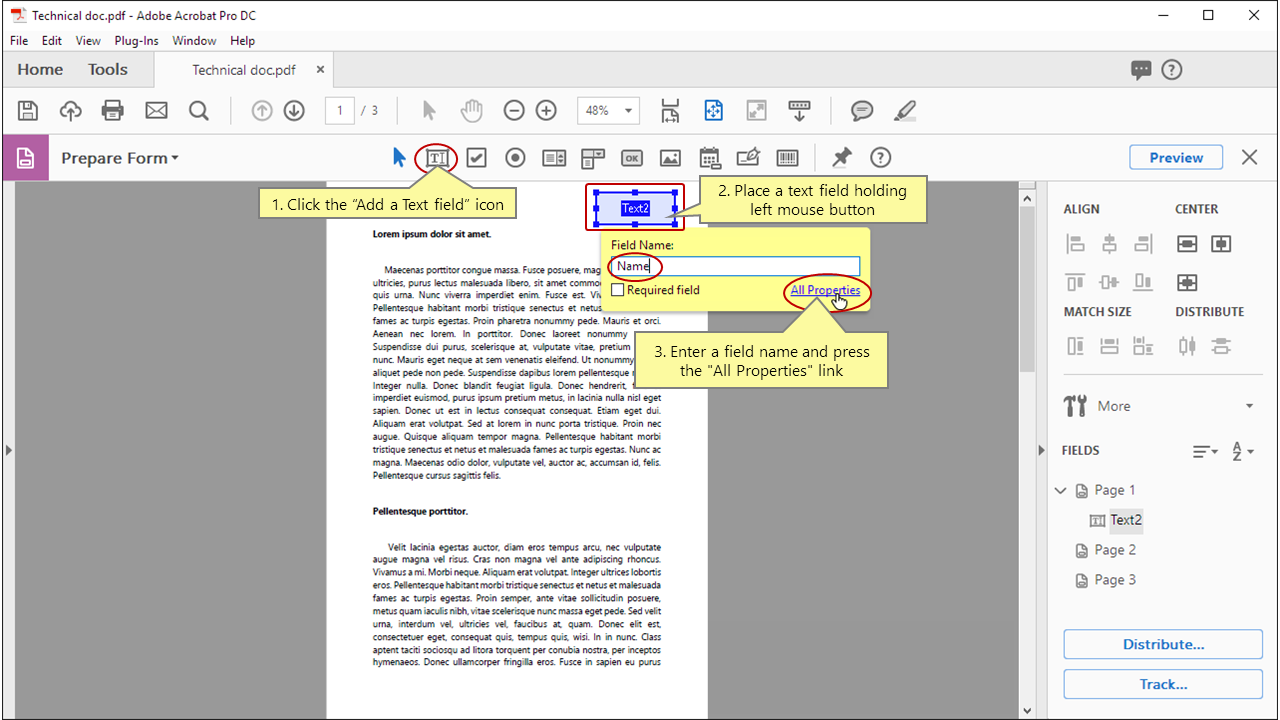This screenshot has height=720, width=1280.
Task: Collapse the Page 1 tree entry
Action: click(1062, 490)
